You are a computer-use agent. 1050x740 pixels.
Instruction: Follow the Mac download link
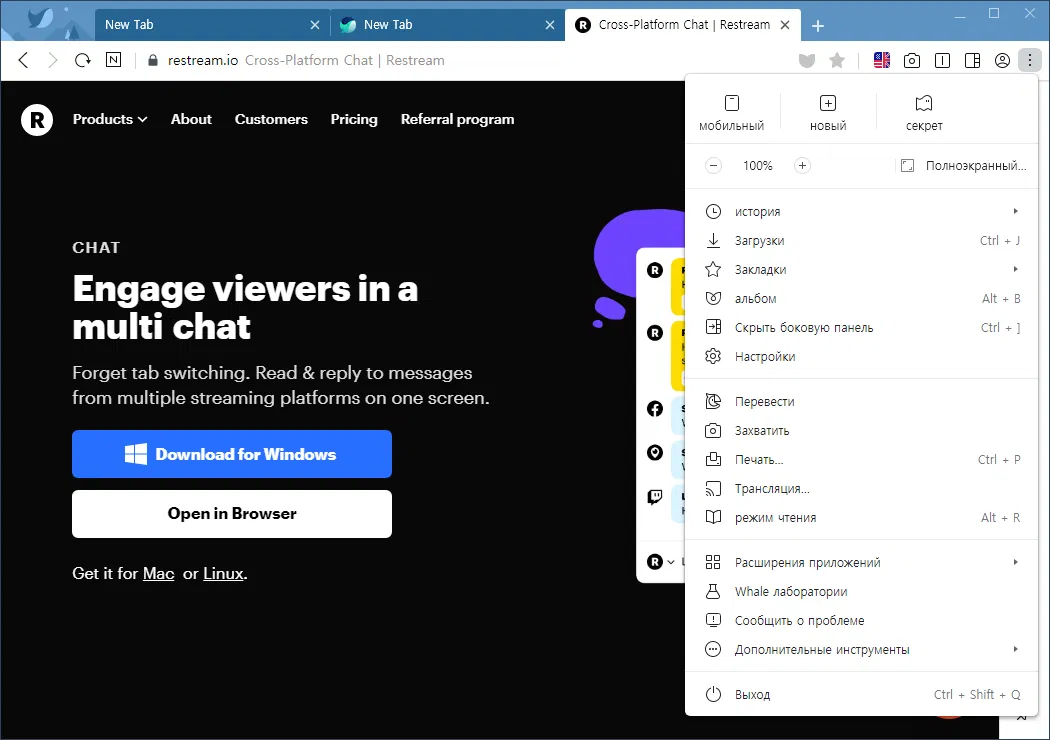159,574
